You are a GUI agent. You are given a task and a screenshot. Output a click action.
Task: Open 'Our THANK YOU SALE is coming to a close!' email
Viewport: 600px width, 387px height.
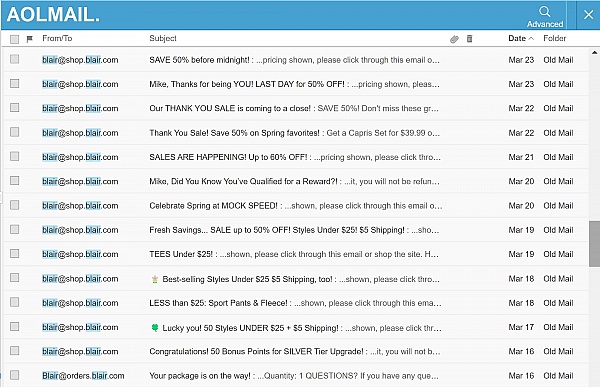[x=294, y=108]
